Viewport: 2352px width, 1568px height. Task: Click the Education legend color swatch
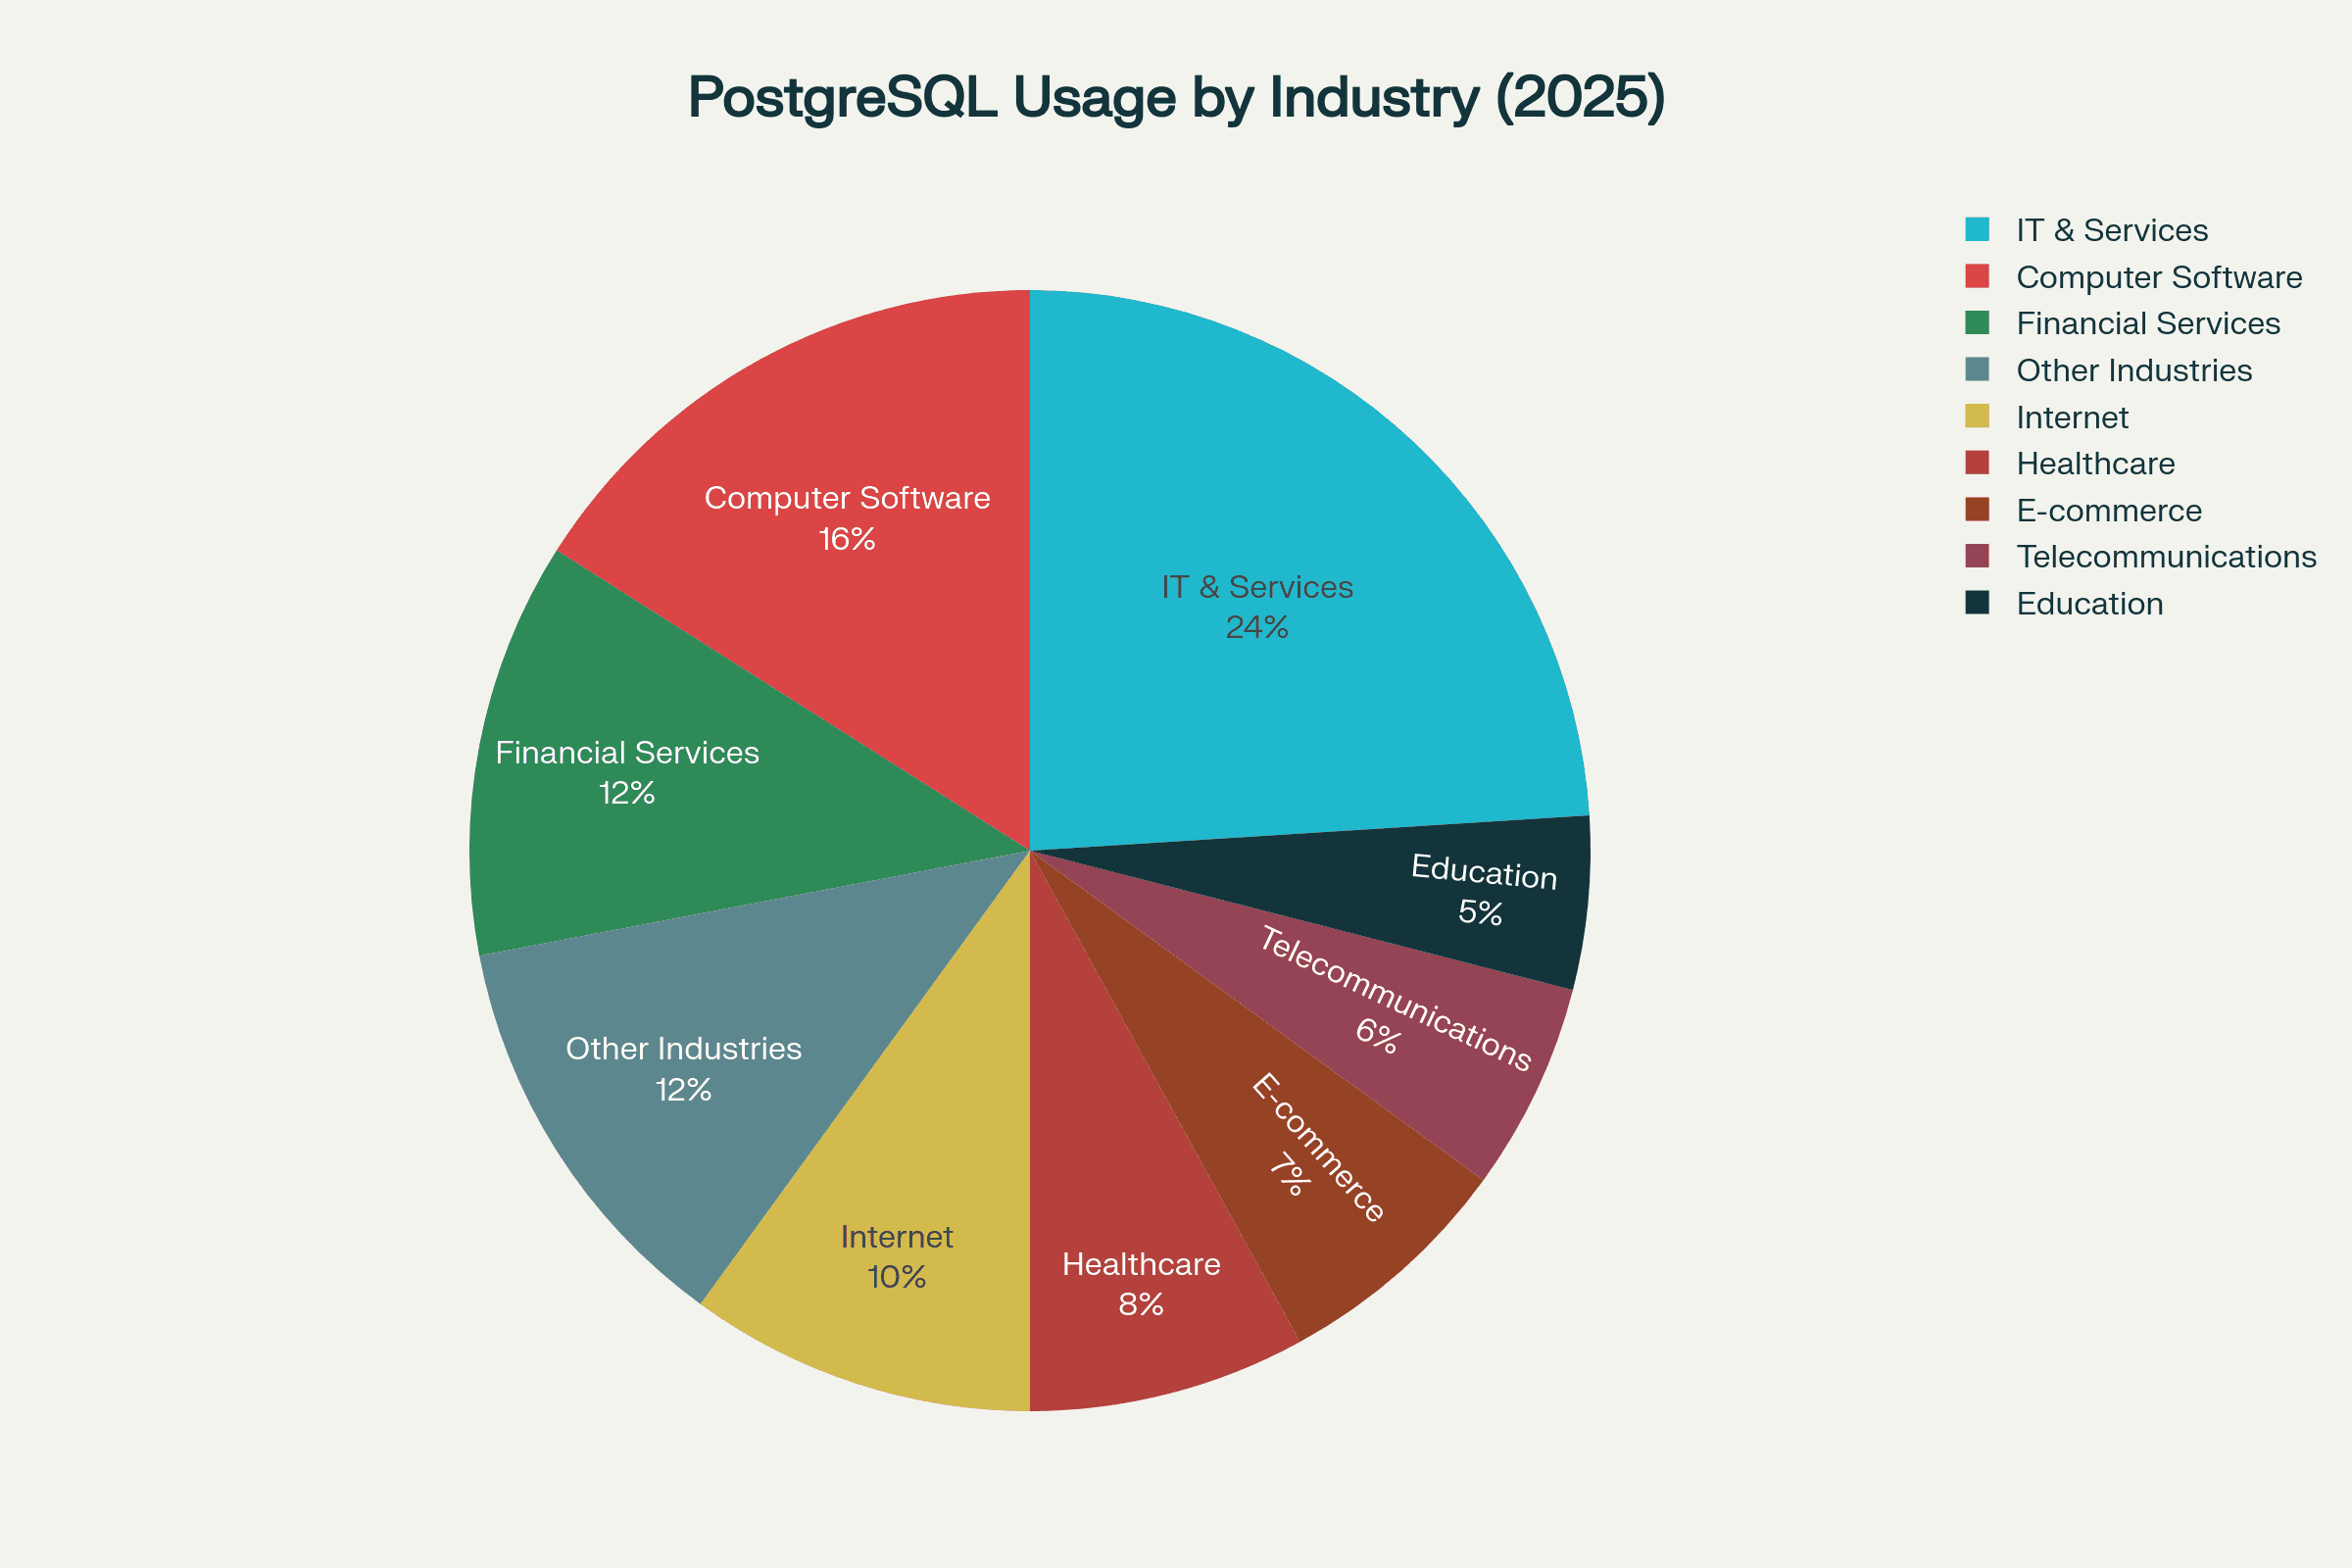point(1977,603)
